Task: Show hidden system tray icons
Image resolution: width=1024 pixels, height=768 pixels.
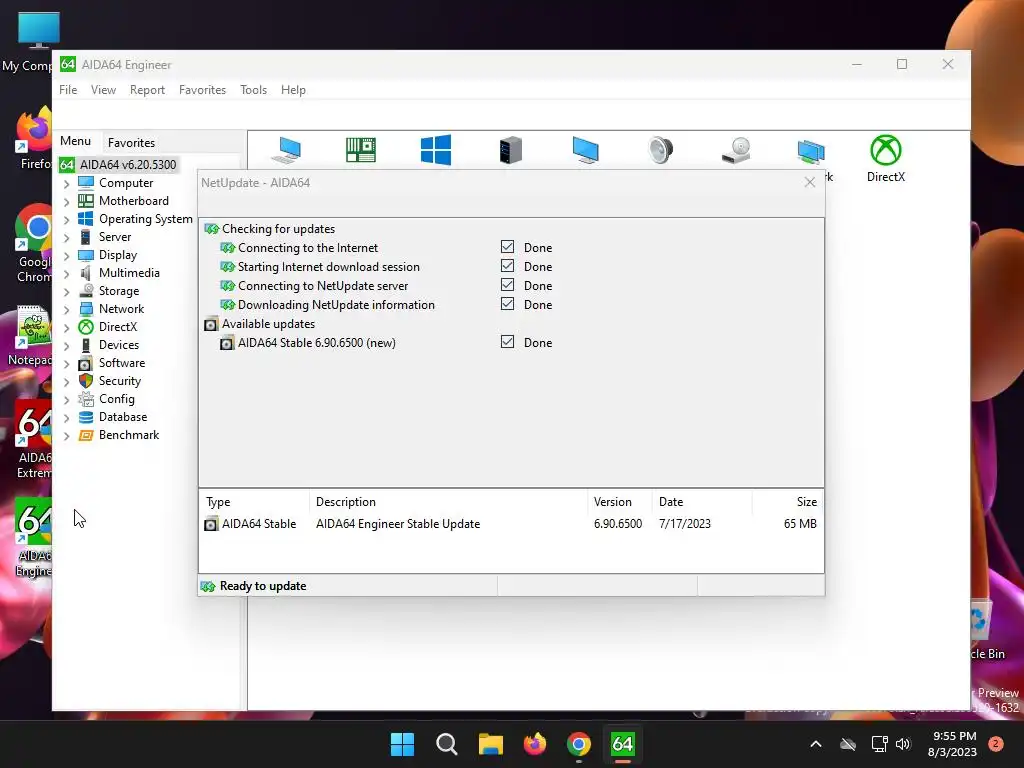Action: point(816,744)
